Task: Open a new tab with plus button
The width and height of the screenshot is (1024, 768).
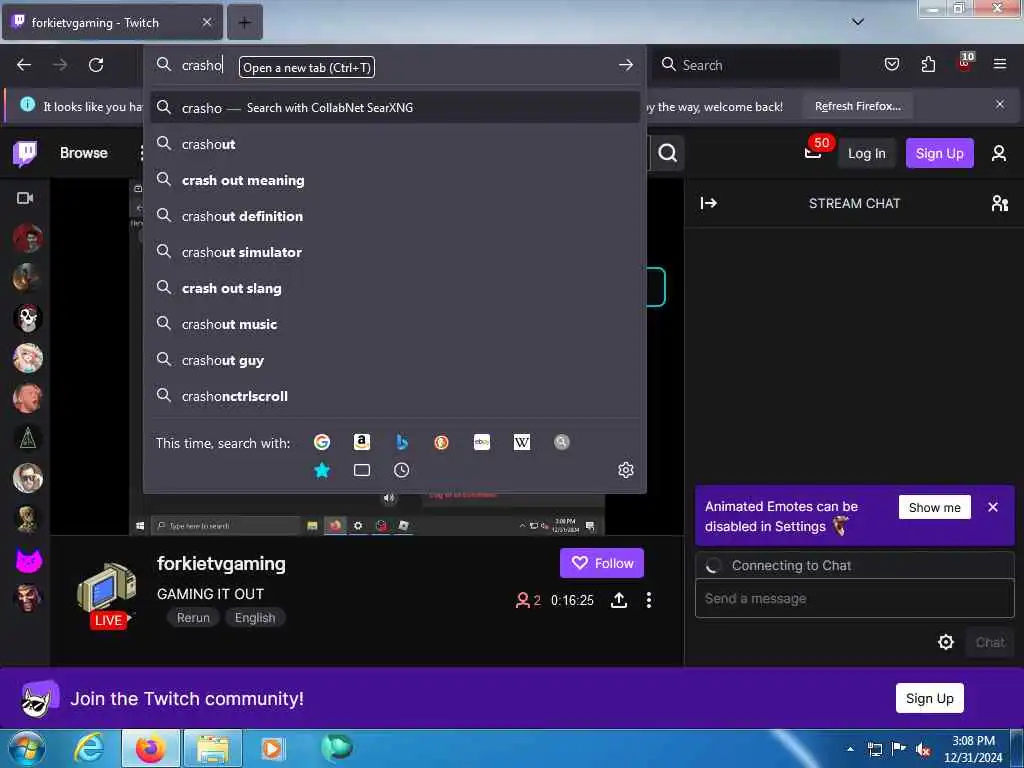Action: 244,22
